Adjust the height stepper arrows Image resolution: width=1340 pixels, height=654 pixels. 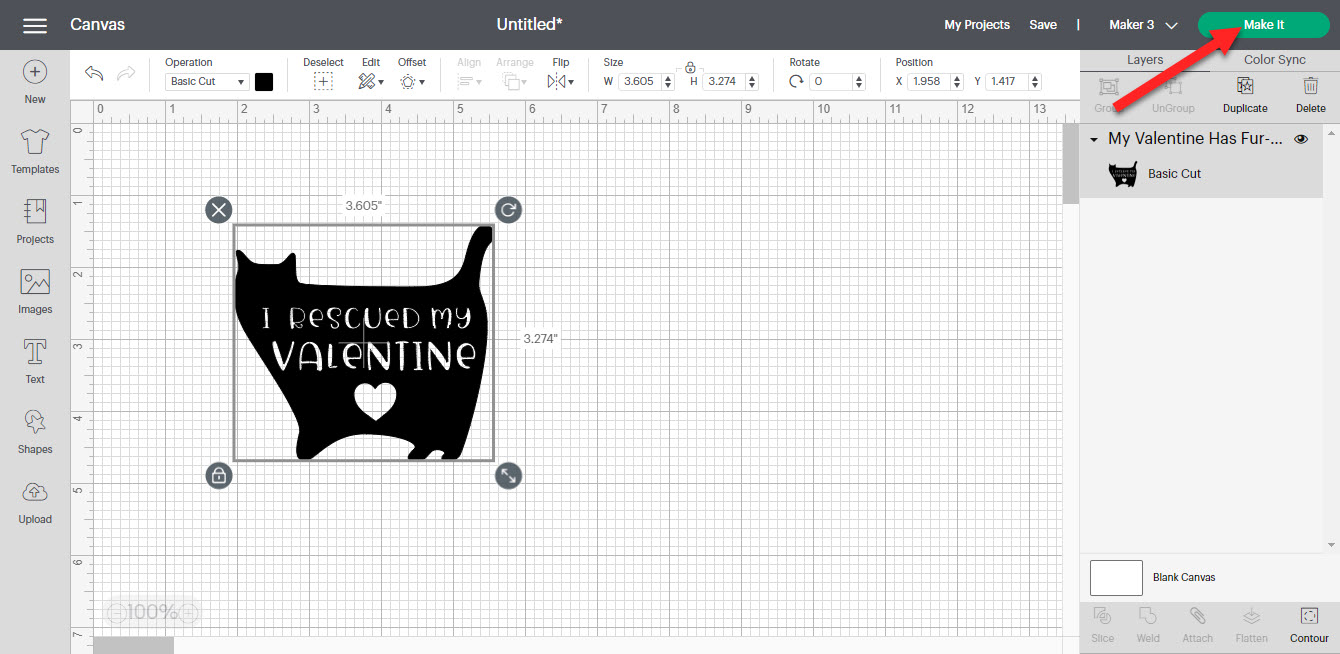tap(752, 82)
